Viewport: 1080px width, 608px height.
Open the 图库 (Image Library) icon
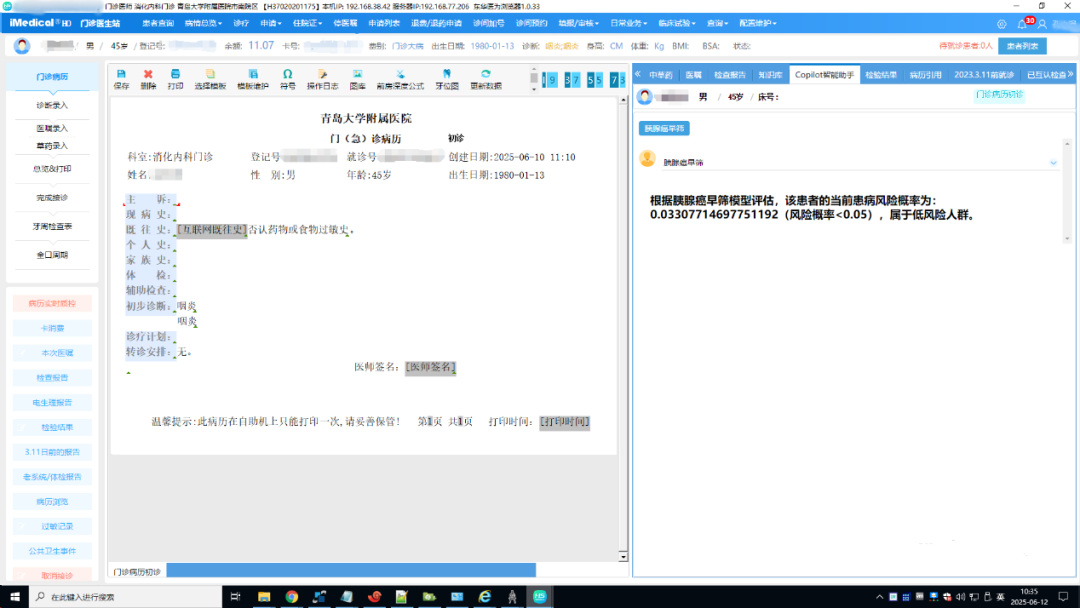coord(358,76)
